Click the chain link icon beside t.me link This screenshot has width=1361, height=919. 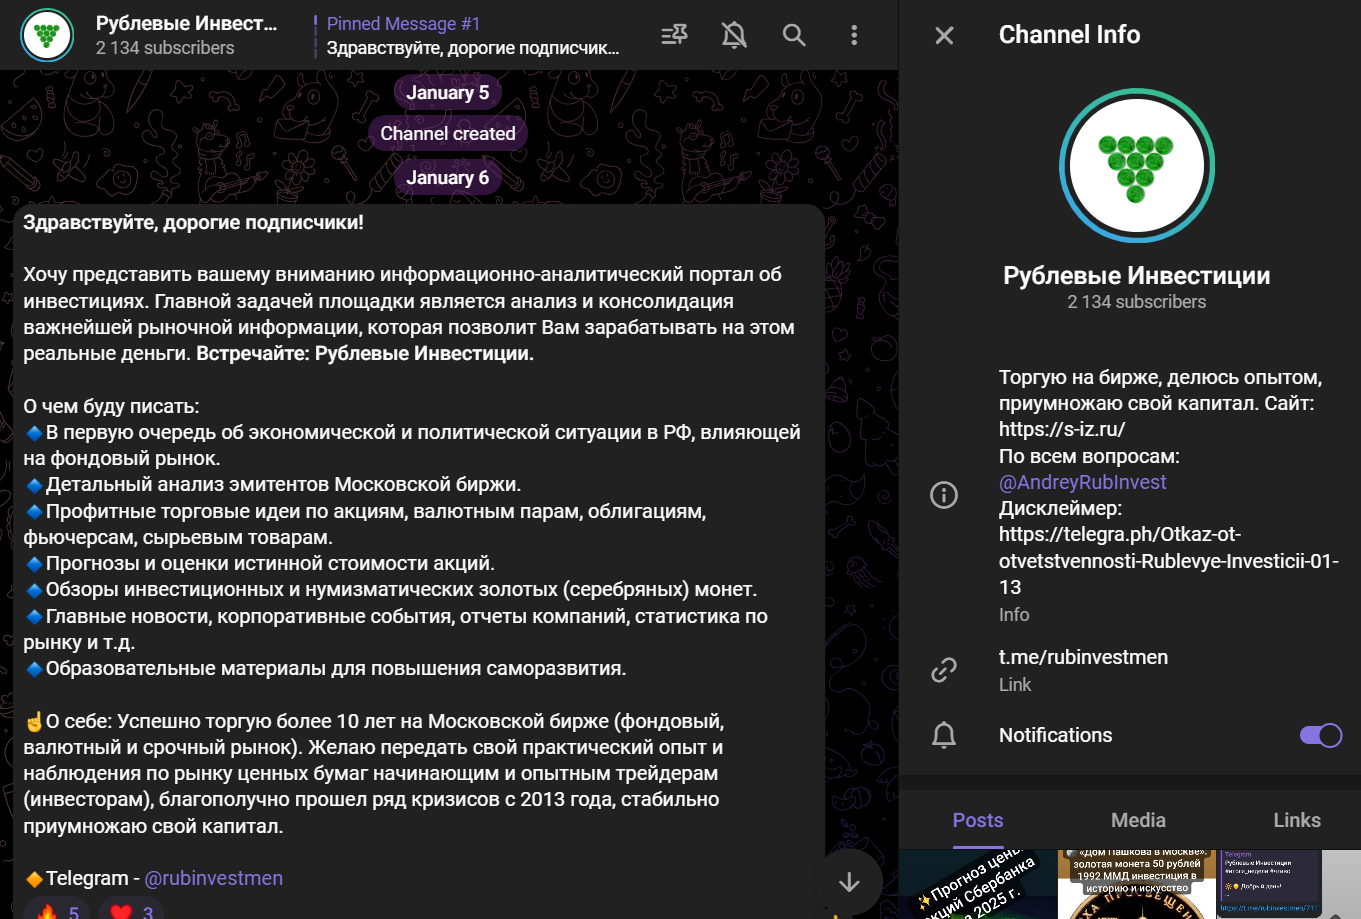(x=944, y=670)
